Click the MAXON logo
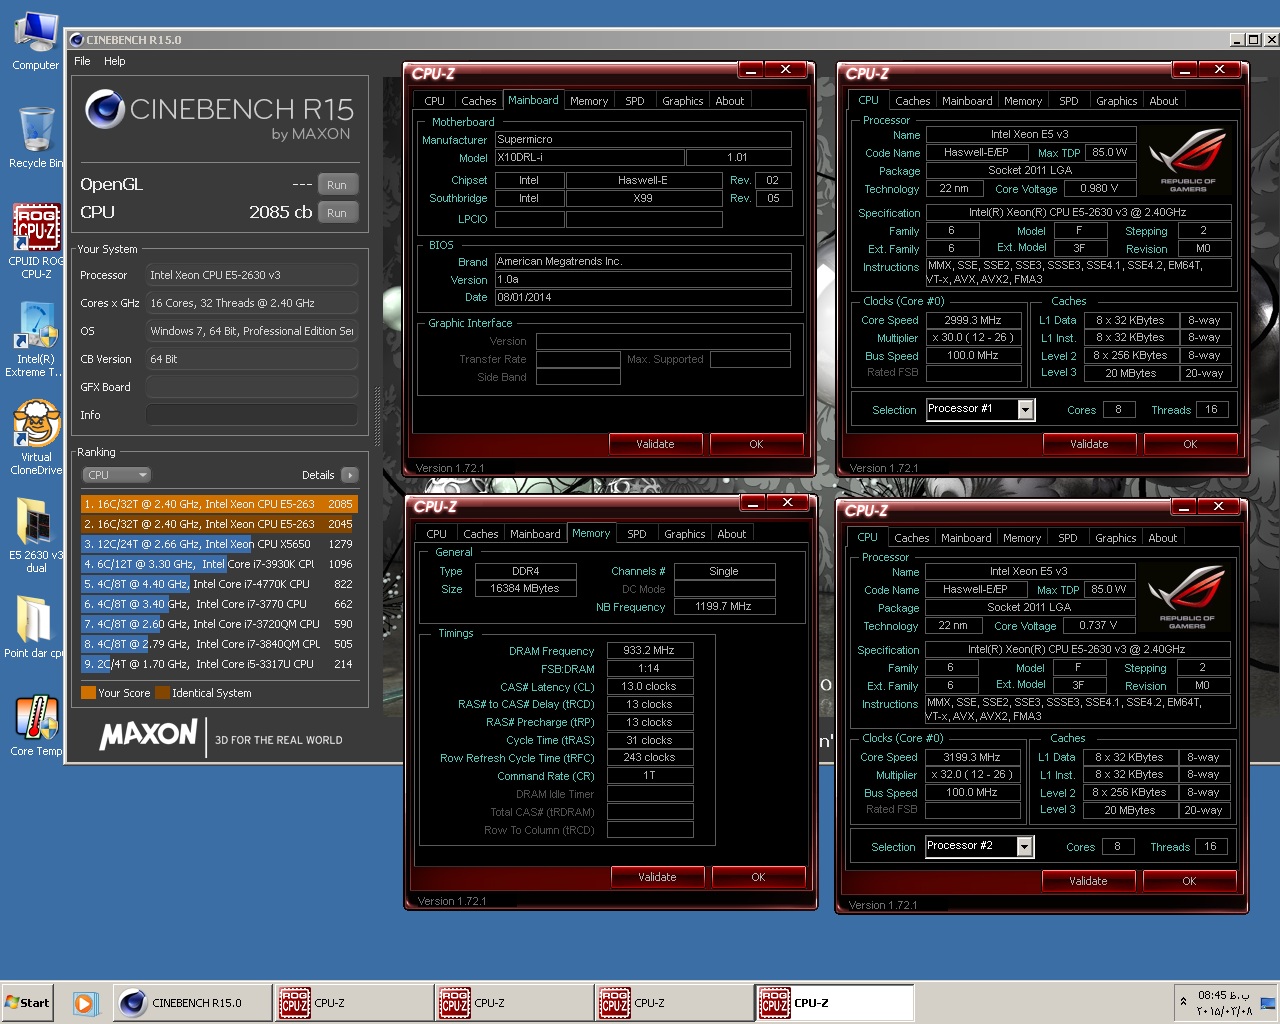This screenshot has width=1280, height=1024. (148, 735)
